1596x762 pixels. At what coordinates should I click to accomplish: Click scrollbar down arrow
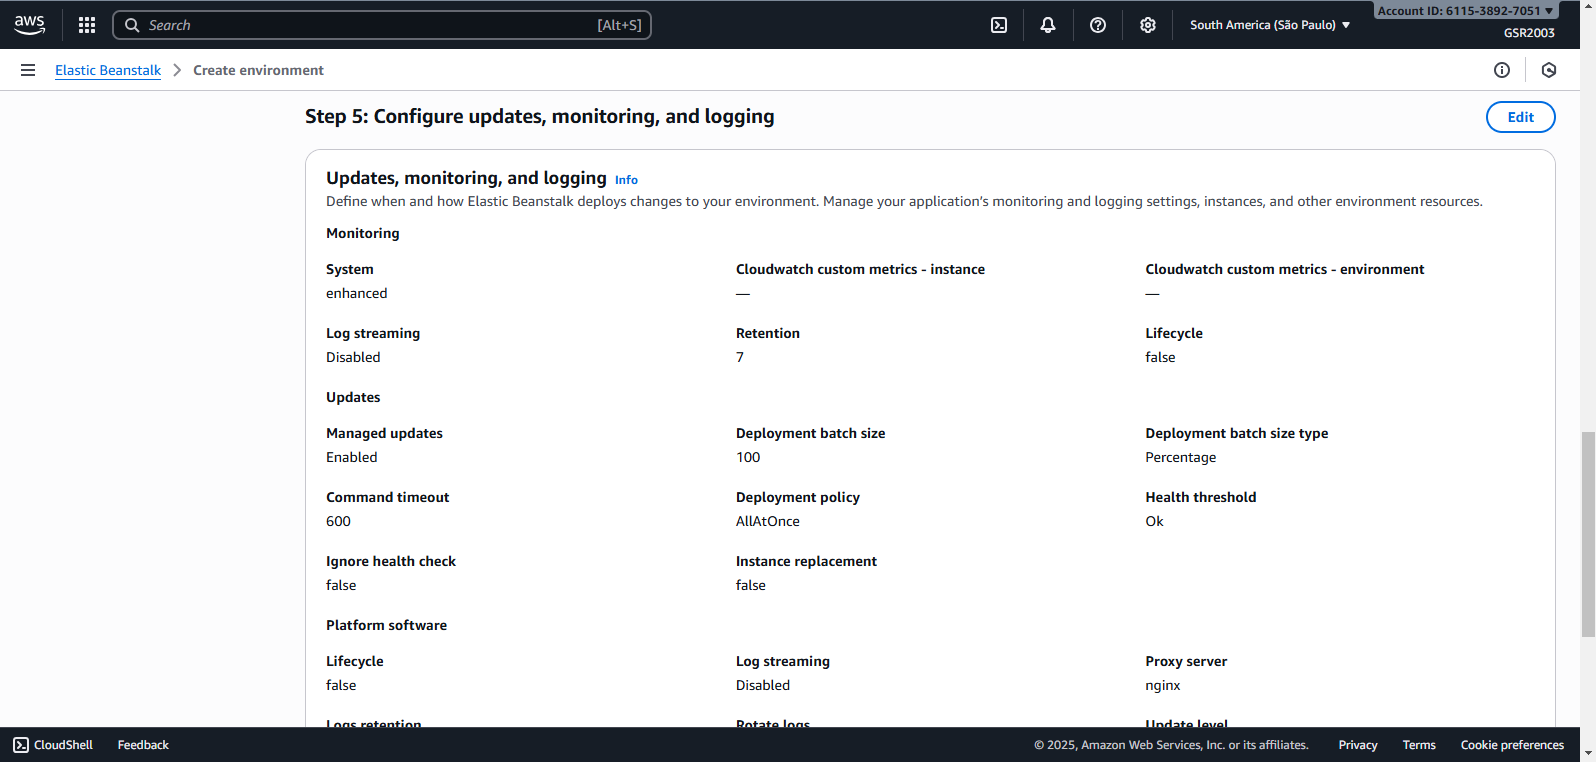click(x=1588, y=753)
